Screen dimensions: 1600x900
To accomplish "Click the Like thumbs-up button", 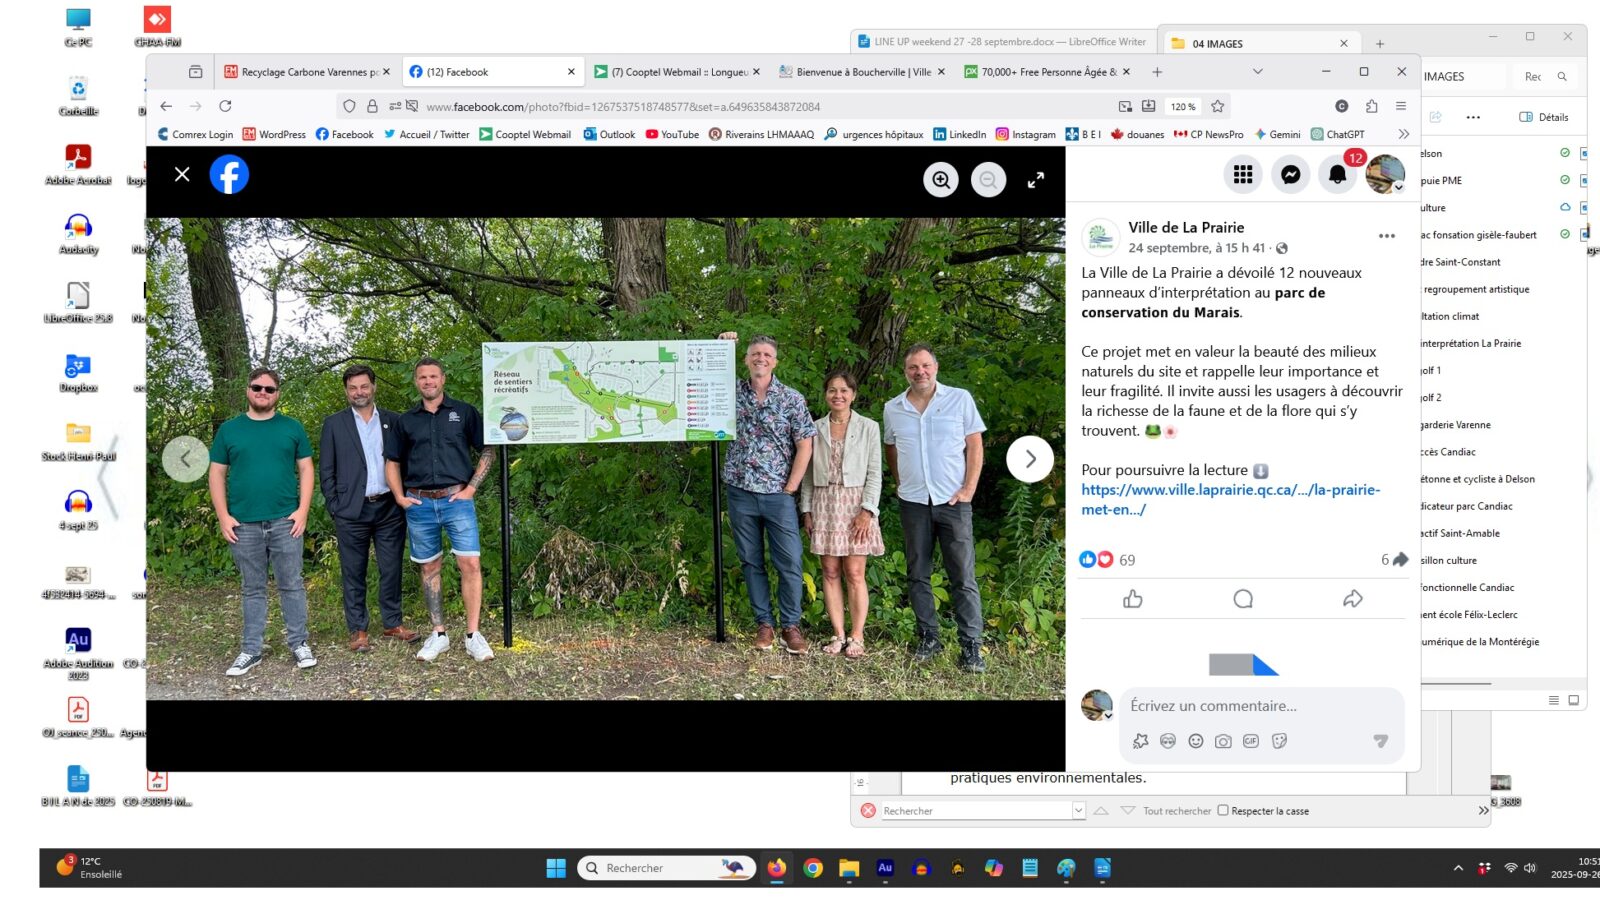I will coord(1132,599).
